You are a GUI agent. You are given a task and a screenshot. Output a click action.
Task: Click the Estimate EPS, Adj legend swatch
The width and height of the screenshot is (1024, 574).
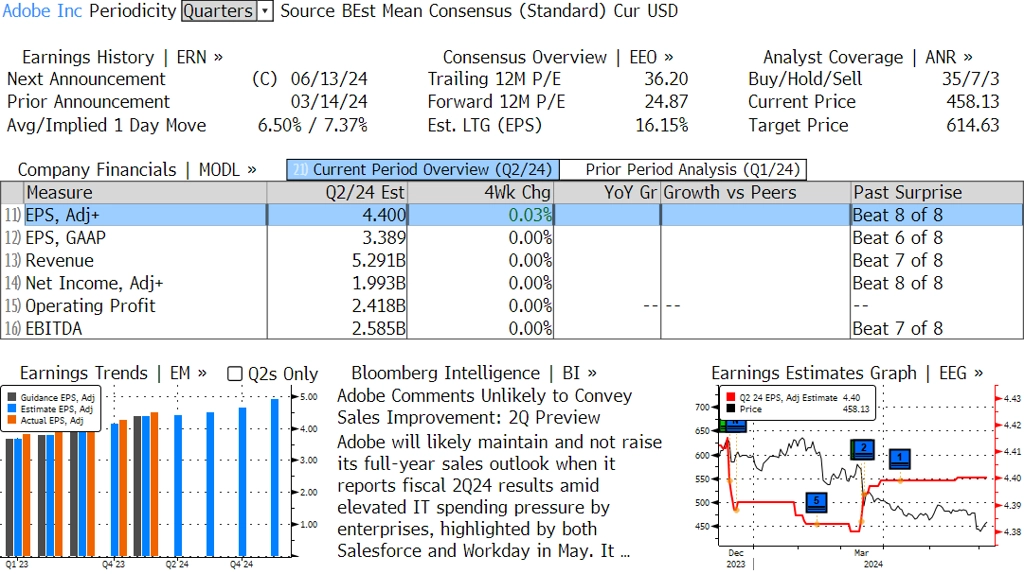(12, 409)
